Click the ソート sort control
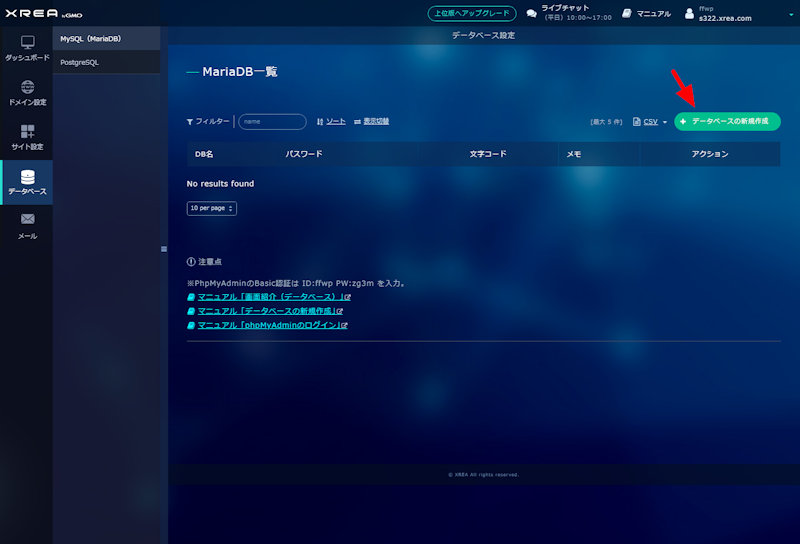800x544 pixels. [332, 121]
